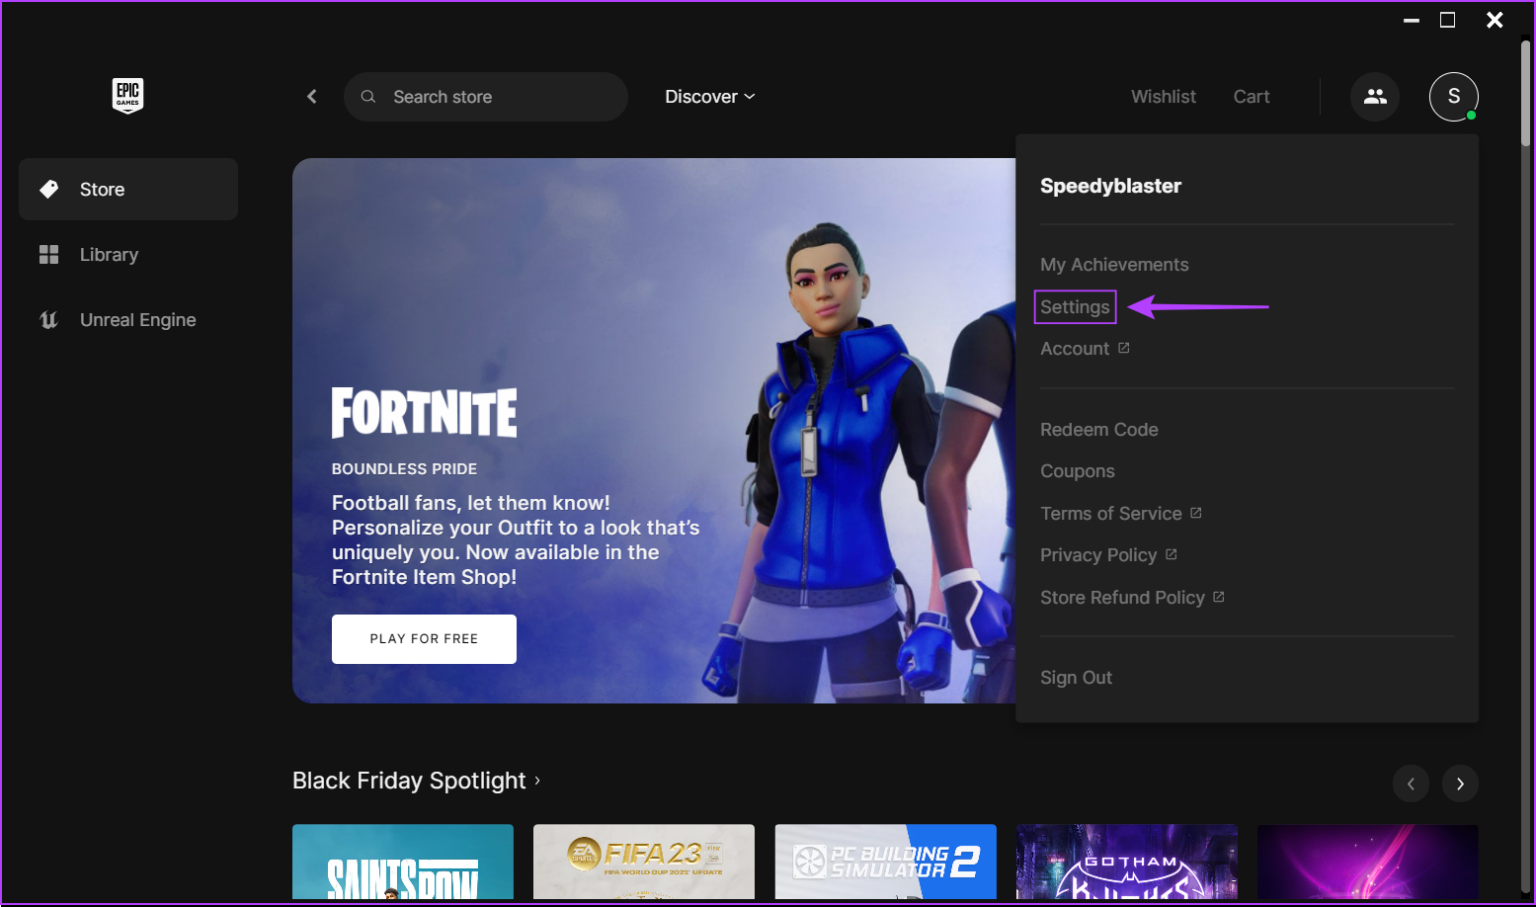1536x907 pixels.
Task: Click the Speedyblaster profile avatar
Action: tap(1453, 96)
